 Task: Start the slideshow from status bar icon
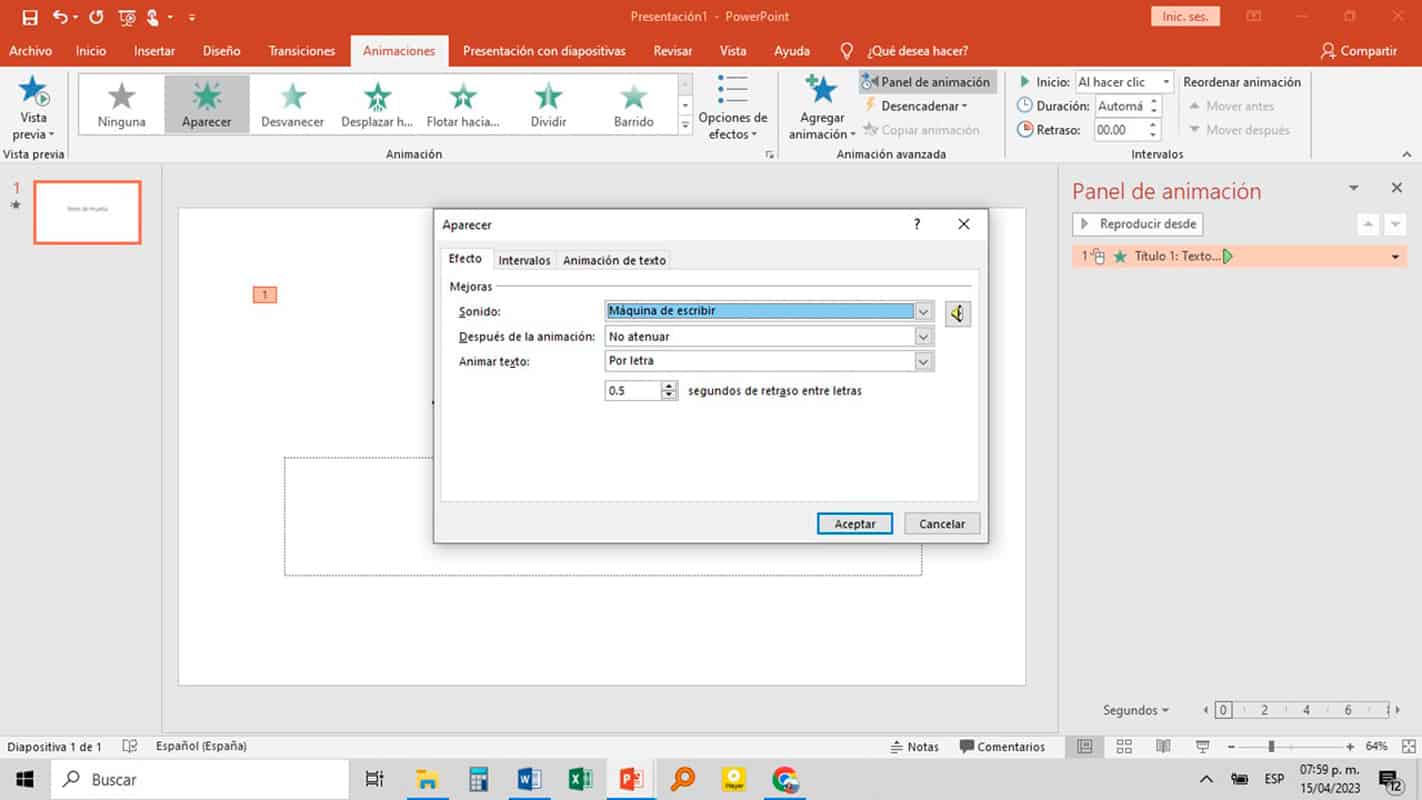(1202, 747)
